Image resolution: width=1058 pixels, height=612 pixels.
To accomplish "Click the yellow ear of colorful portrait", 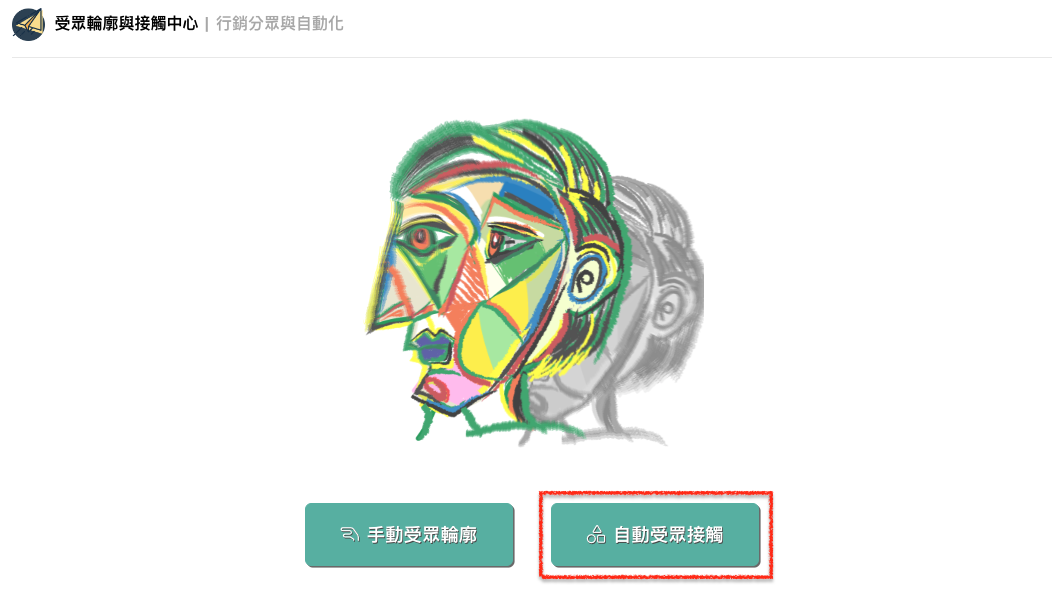I will coord(588,279).
